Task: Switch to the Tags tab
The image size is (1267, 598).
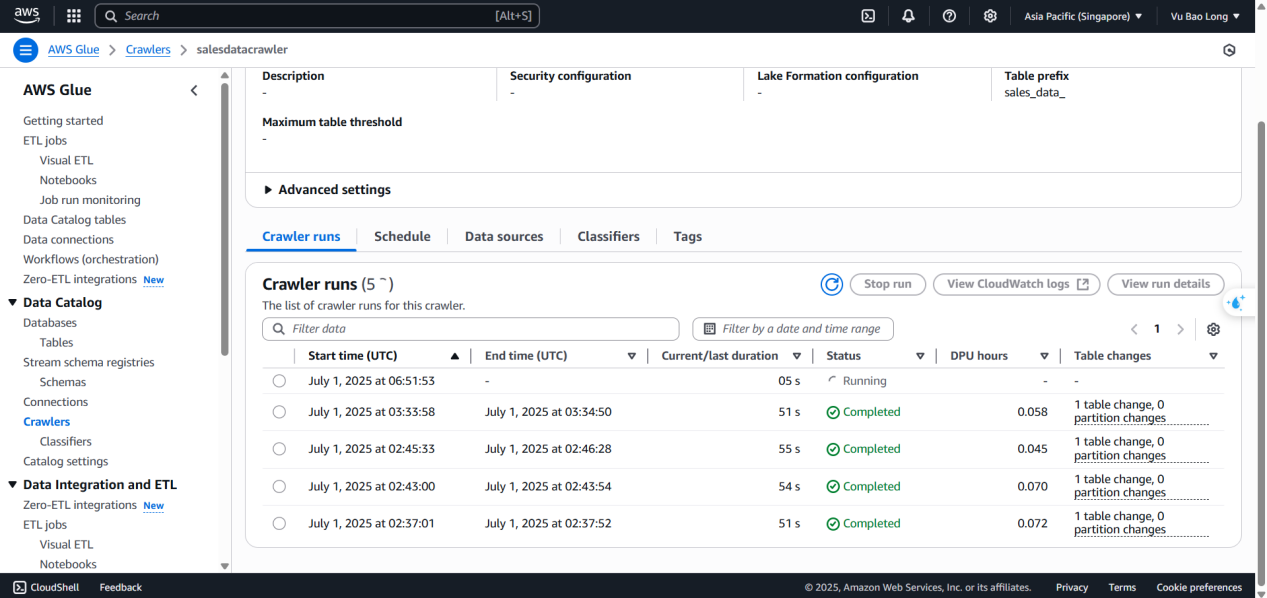Action: 688,237
